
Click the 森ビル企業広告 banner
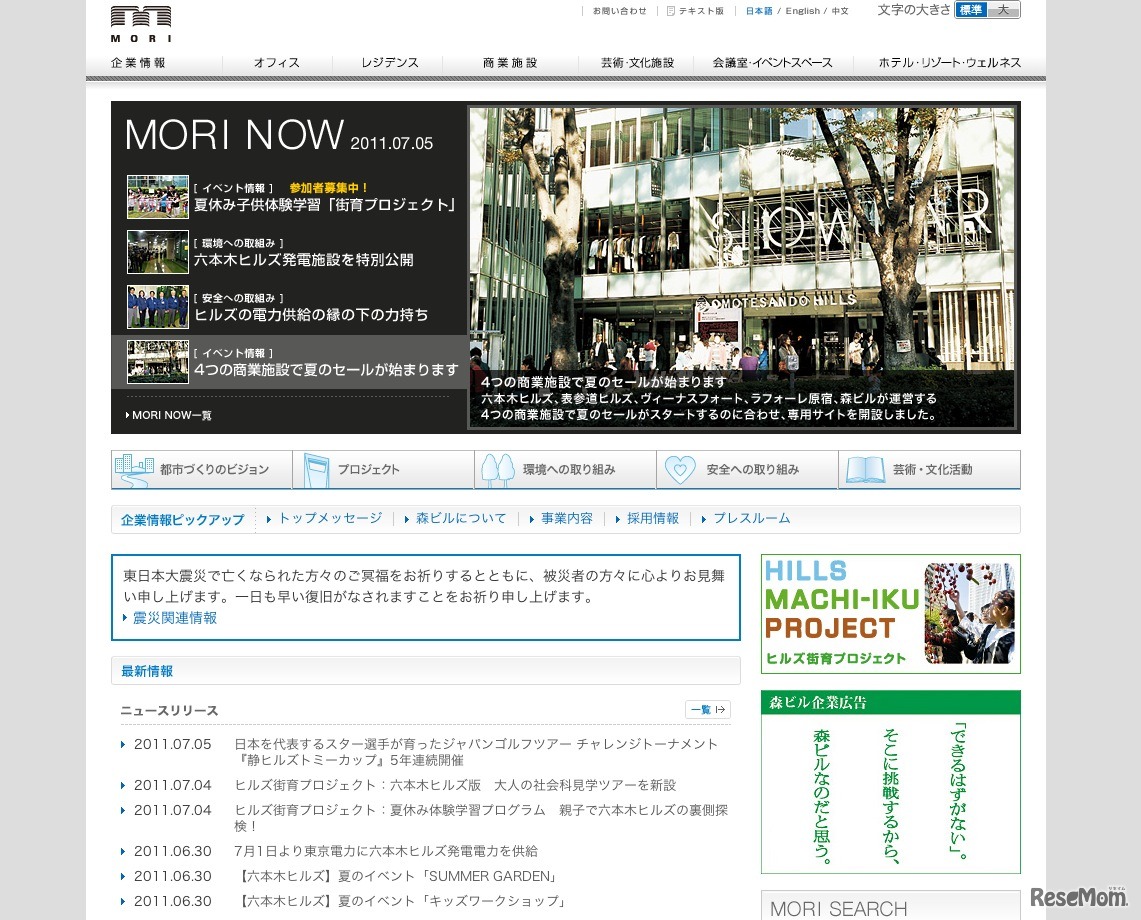click(891, 782)
